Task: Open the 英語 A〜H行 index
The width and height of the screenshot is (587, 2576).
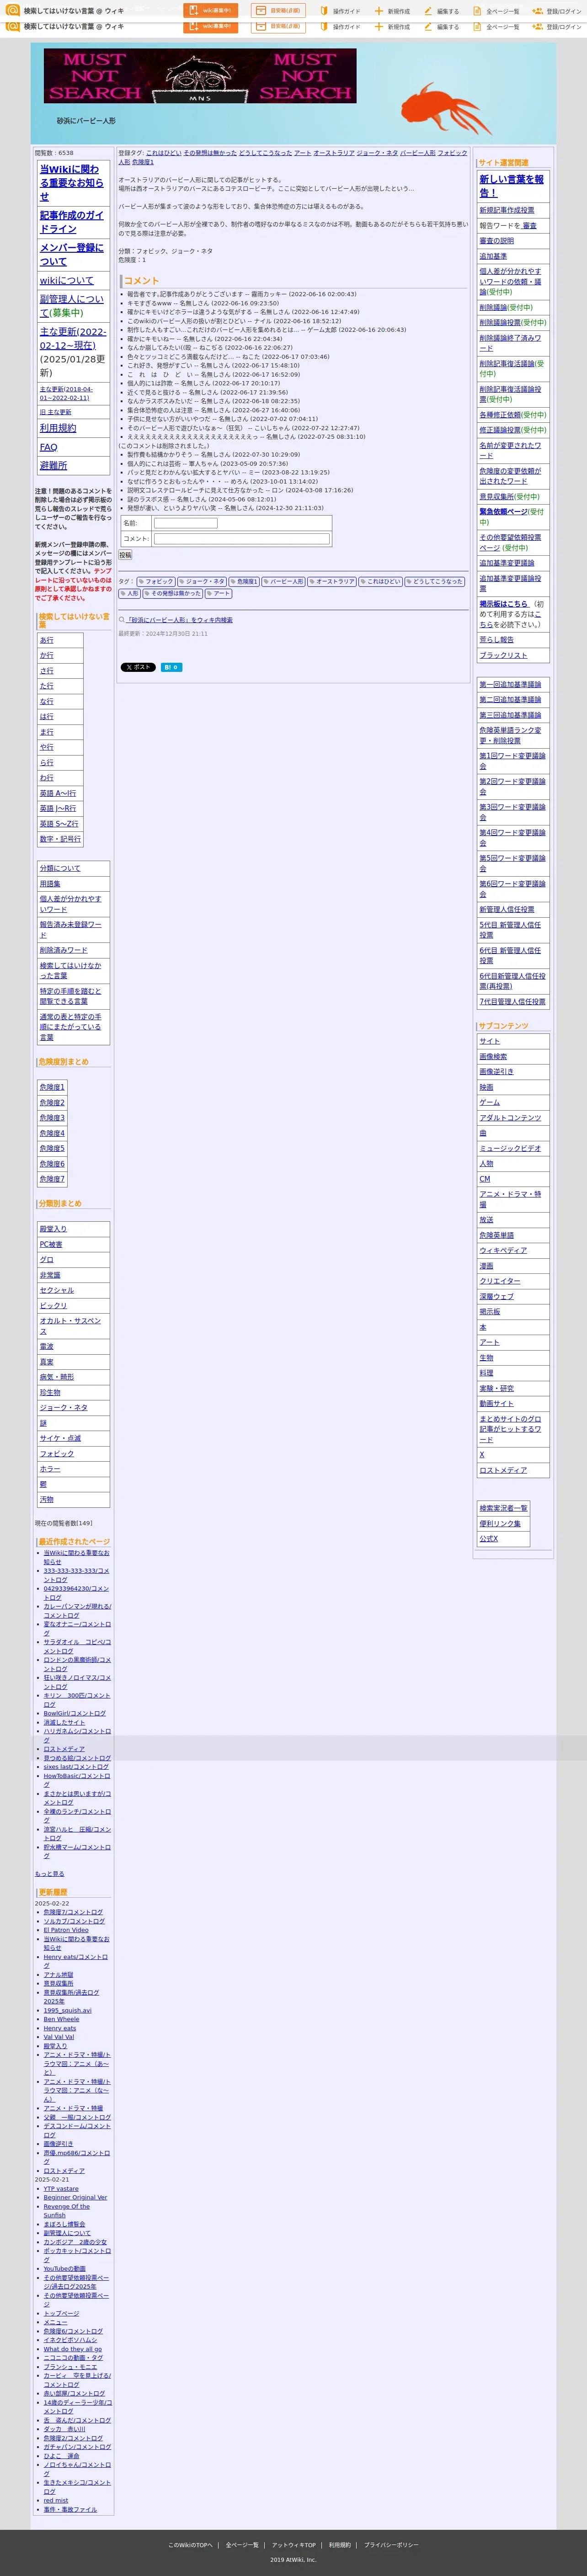Action: [58, 793]
